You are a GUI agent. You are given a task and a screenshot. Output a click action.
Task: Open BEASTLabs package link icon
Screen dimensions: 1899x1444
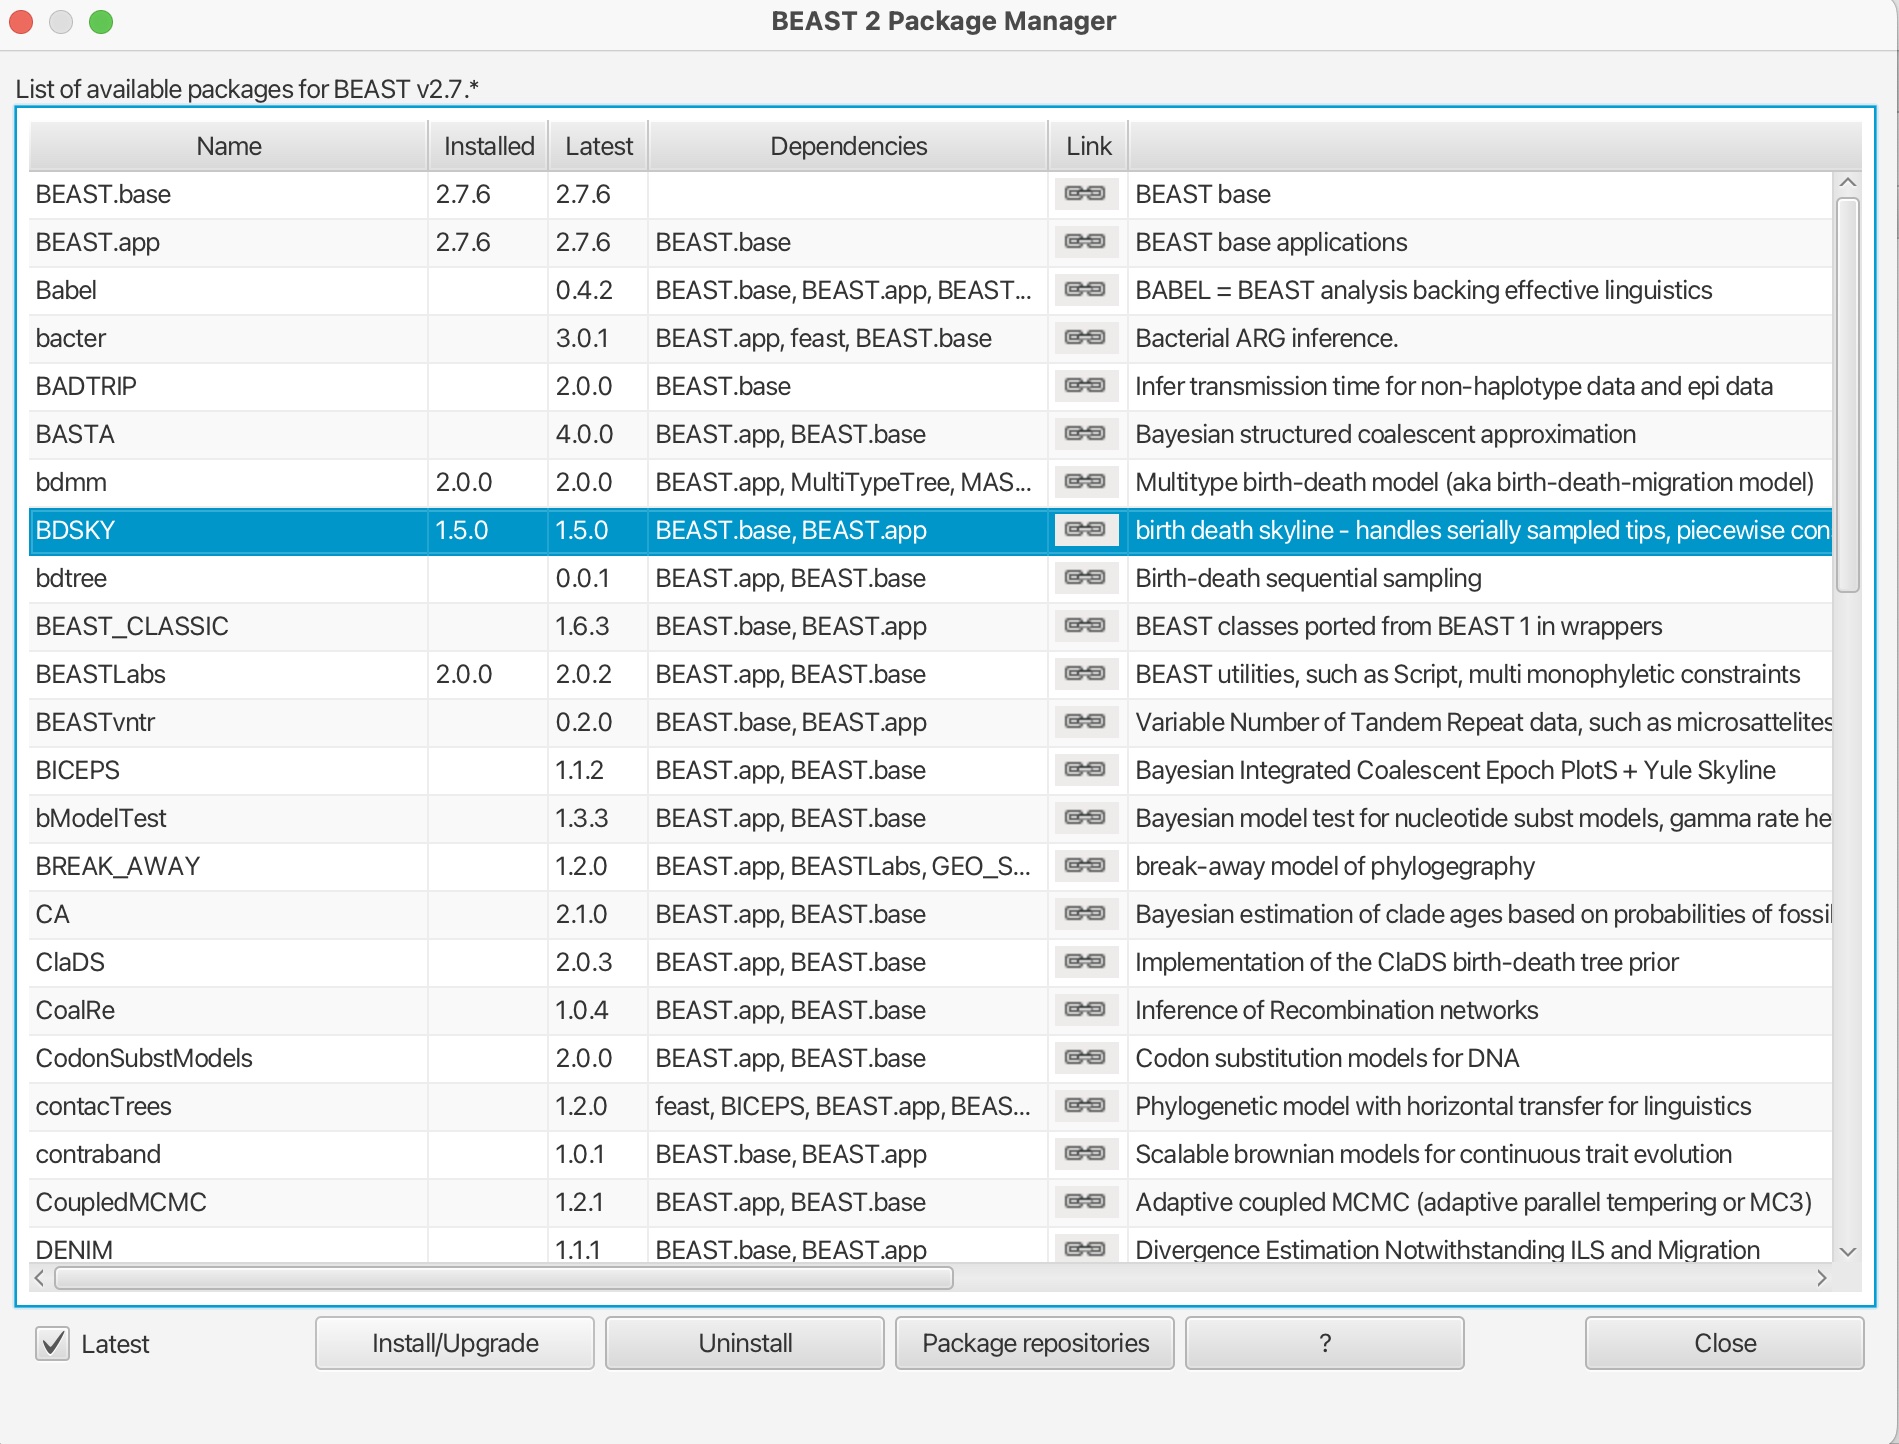1085,674
